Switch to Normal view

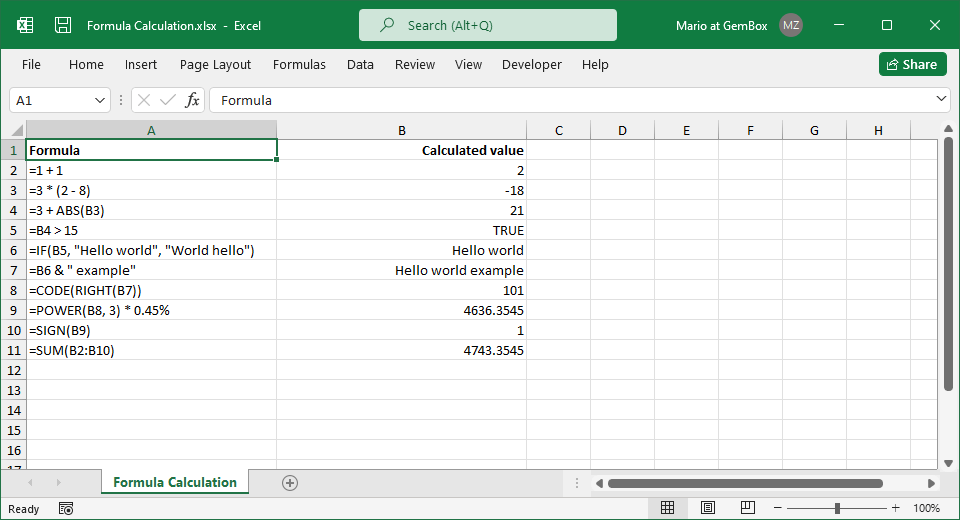668,508
